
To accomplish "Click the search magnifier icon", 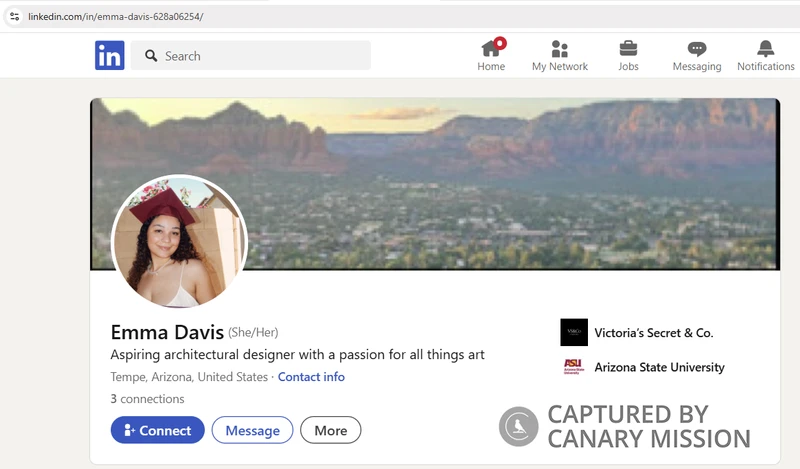I will [x=151, y=56].
